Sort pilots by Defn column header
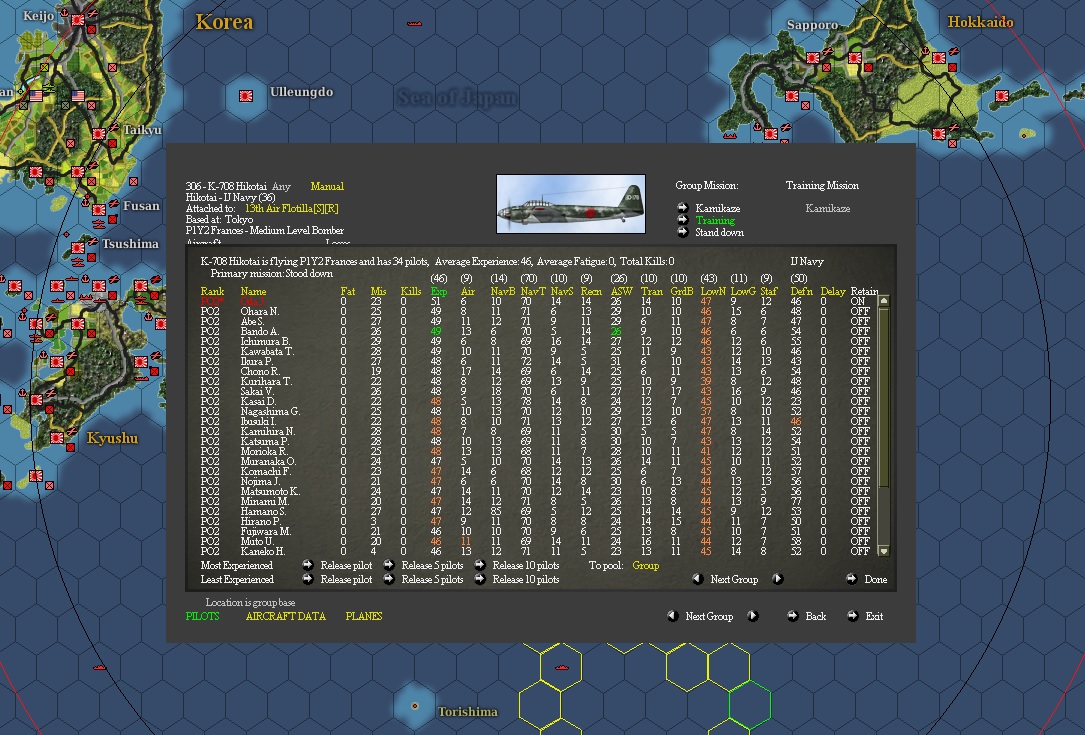 tap(801, 291)
